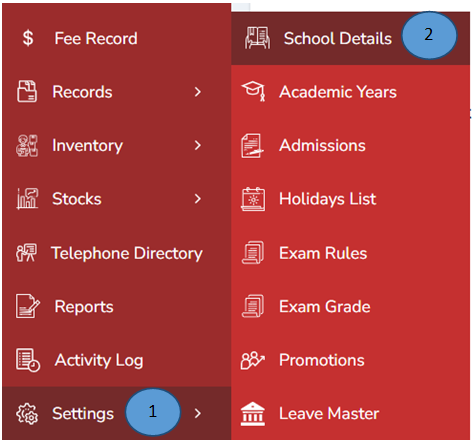
Task: Select Holidays List
Action: tap(350, 199)
